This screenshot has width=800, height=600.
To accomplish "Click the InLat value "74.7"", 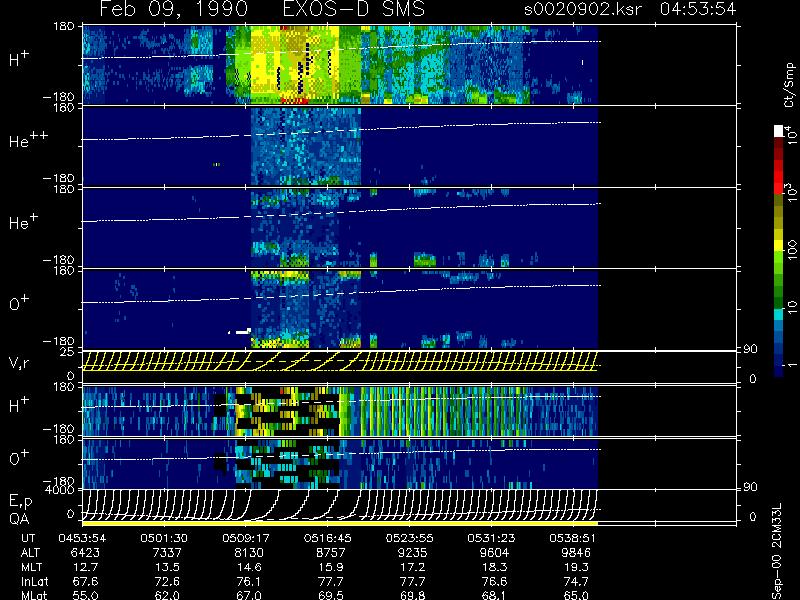I will click(x=576, y=582).
